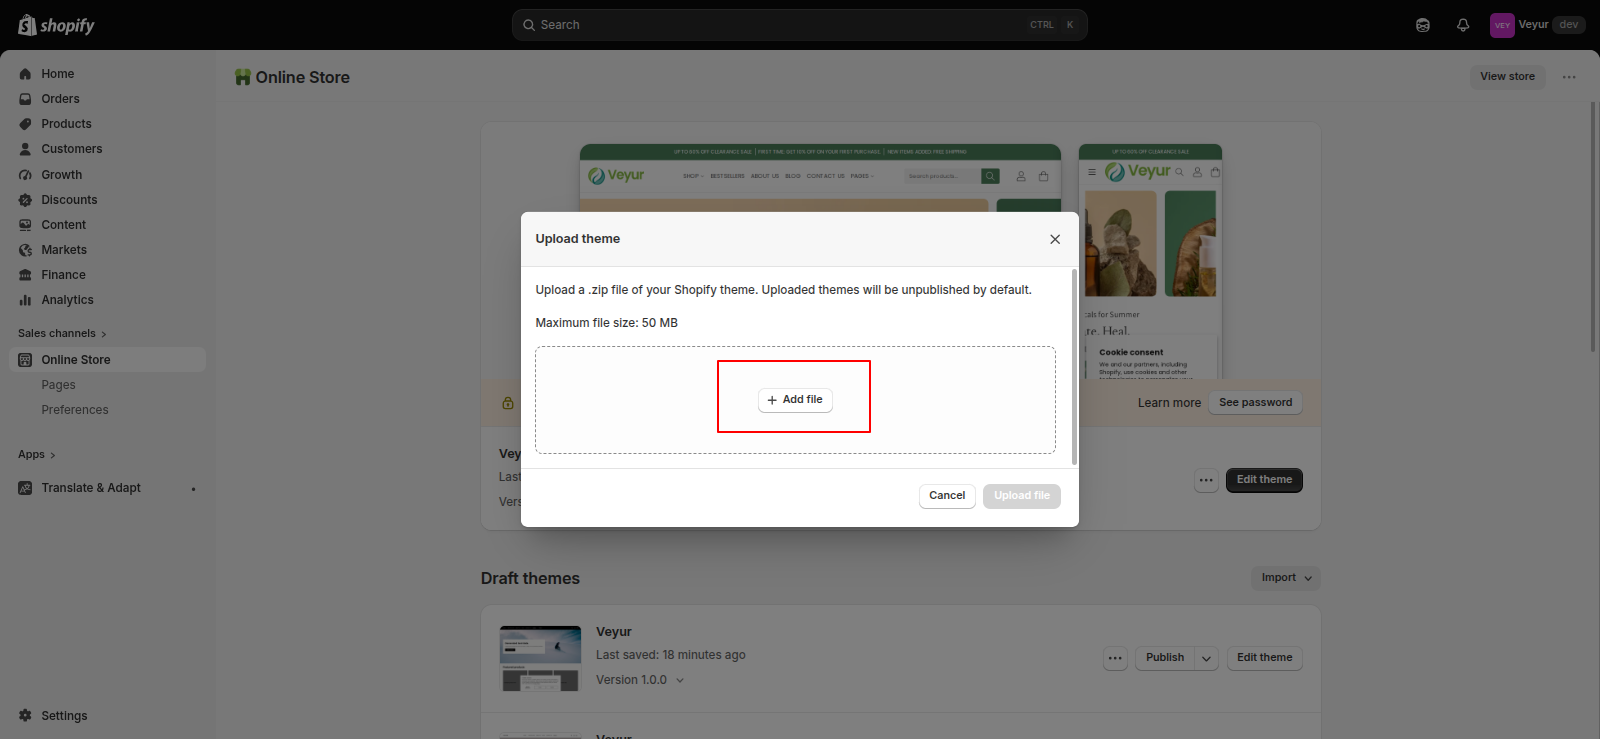Screen dimensions: 1600x739
Task: Click the Shopify logo
Action: (56, 25)
